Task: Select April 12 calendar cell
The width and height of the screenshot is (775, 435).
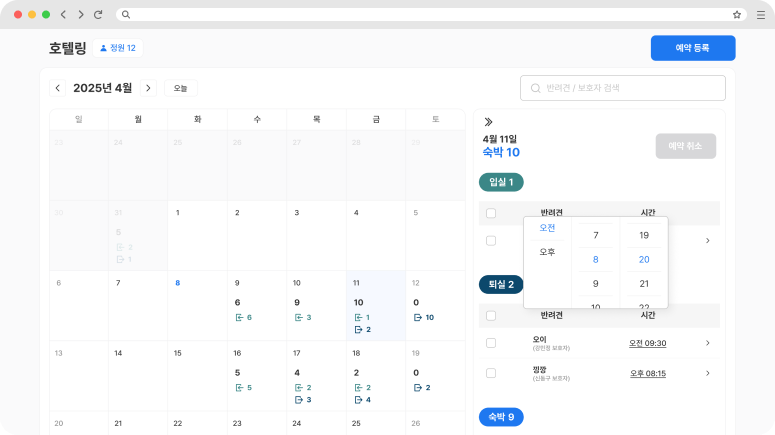Action: point(435,305)
